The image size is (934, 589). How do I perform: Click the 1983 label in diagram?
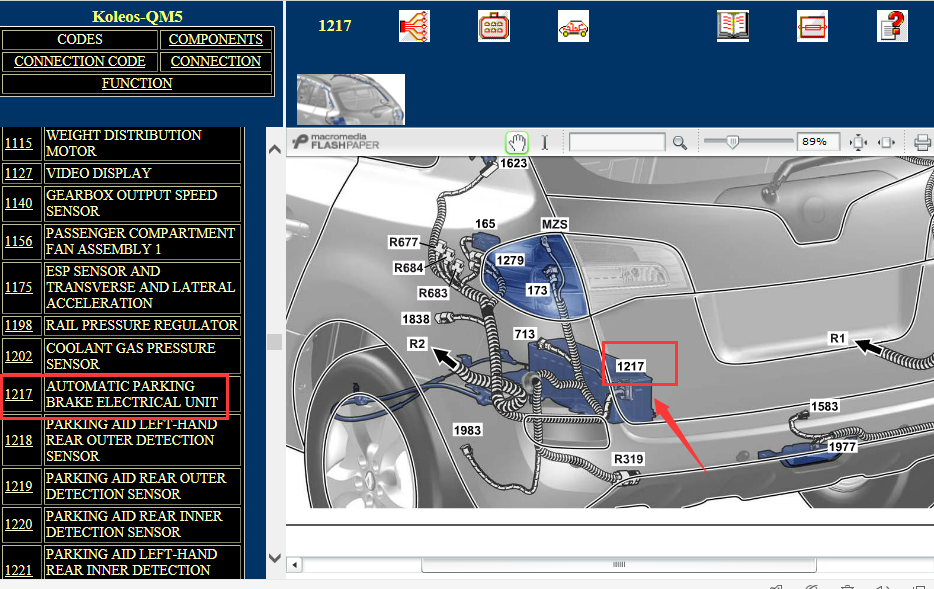tap(467, 430)
